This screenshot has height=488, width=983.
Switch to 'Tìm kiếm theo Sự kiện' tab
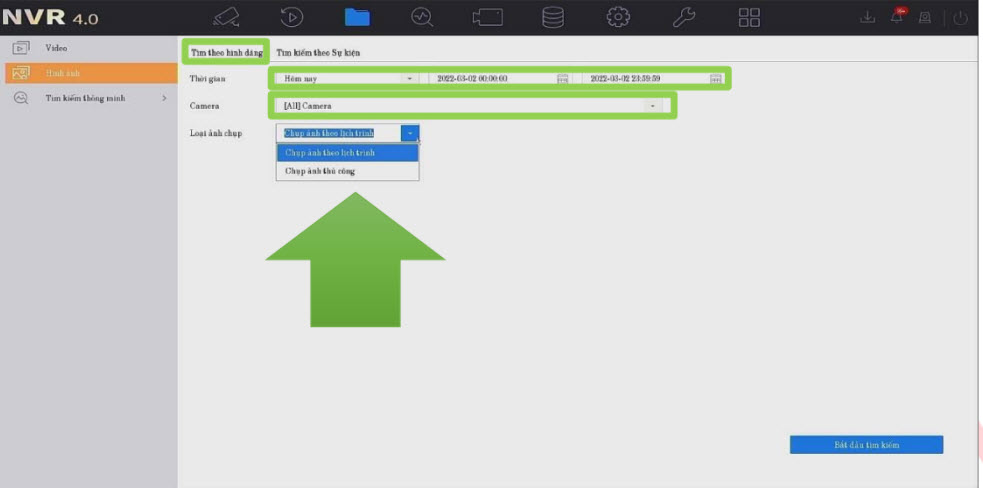(x=318, y=52)
